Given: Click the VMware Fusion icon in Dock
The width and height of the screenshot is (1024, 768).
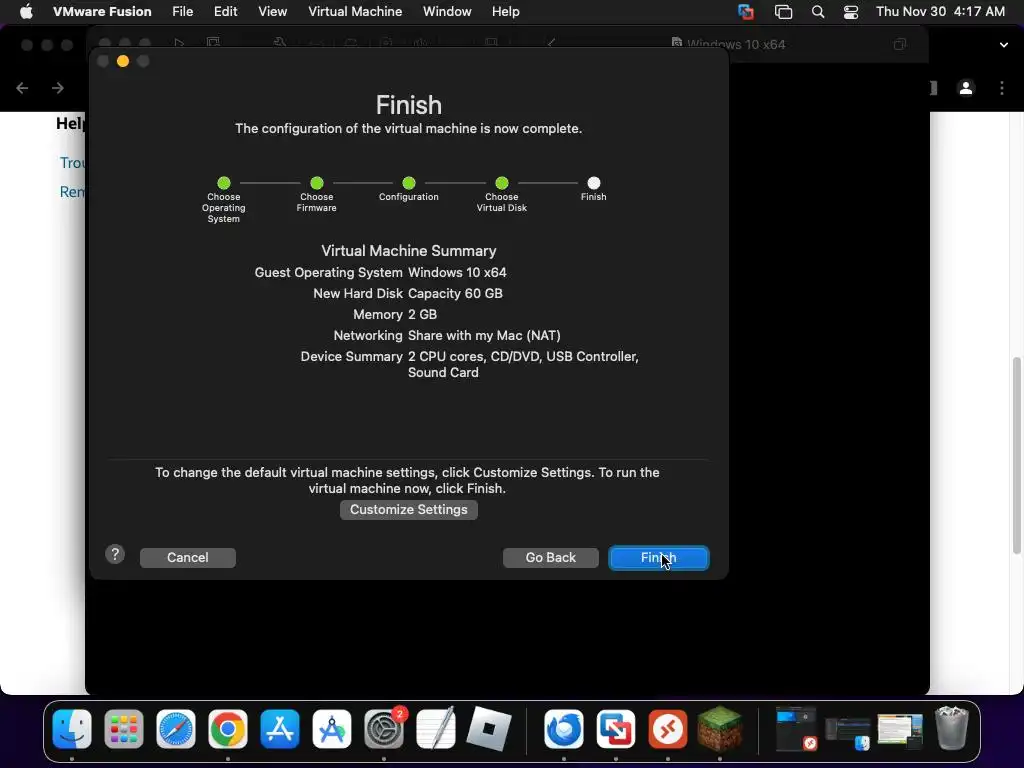Looking at the screenshot, I should [616, 729].
